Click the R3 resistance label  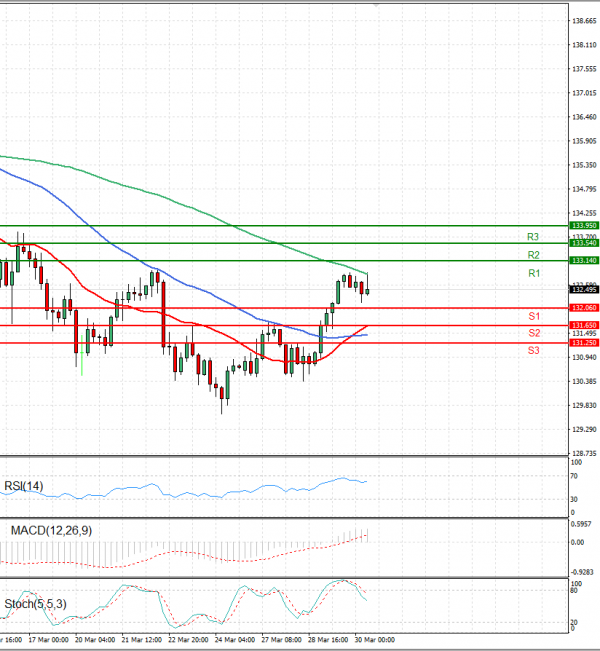(x=533, y=237)
